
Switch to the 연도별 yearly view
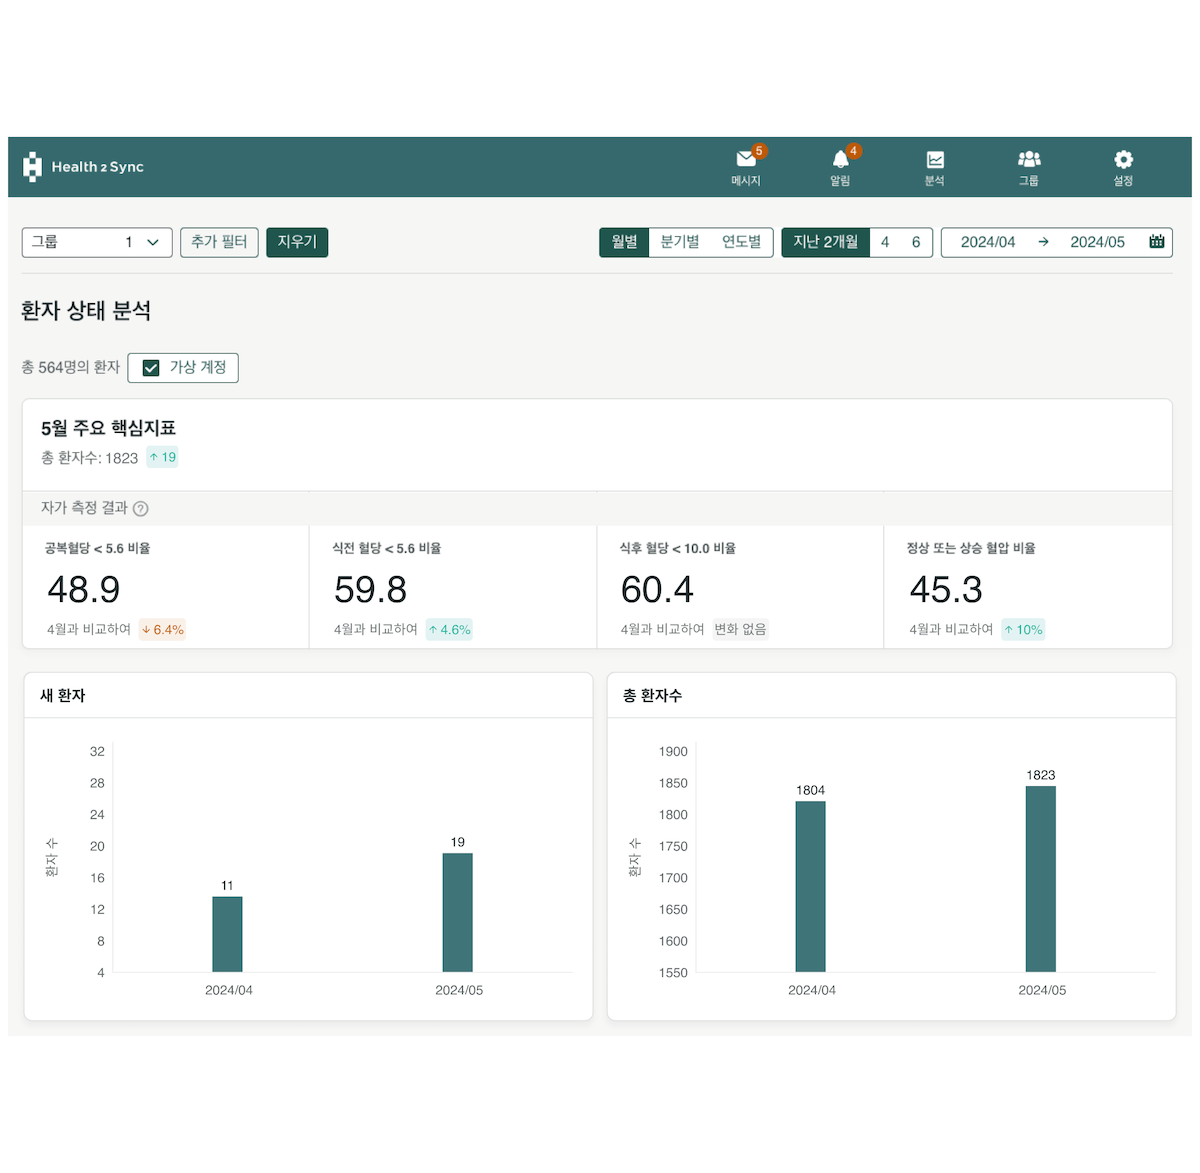(x=741, y=242)
